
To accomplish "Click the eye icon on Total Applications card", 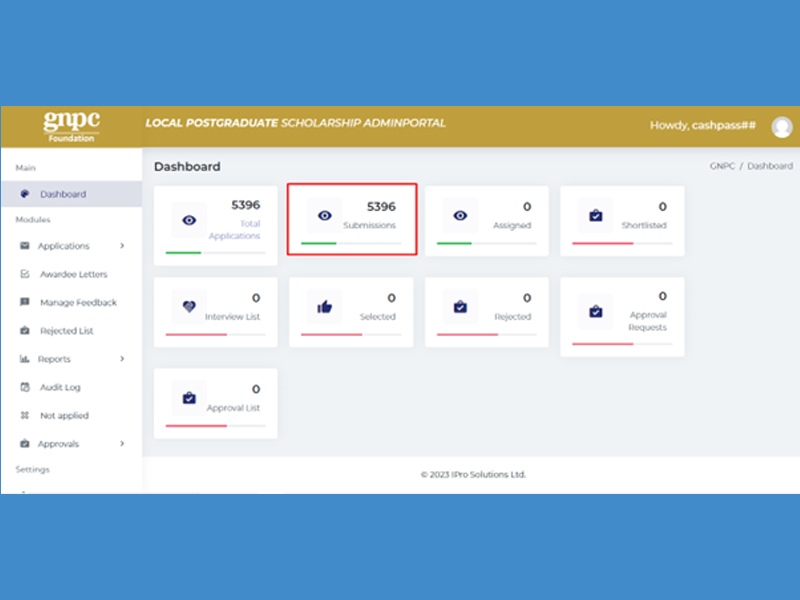I will point(189,219).
